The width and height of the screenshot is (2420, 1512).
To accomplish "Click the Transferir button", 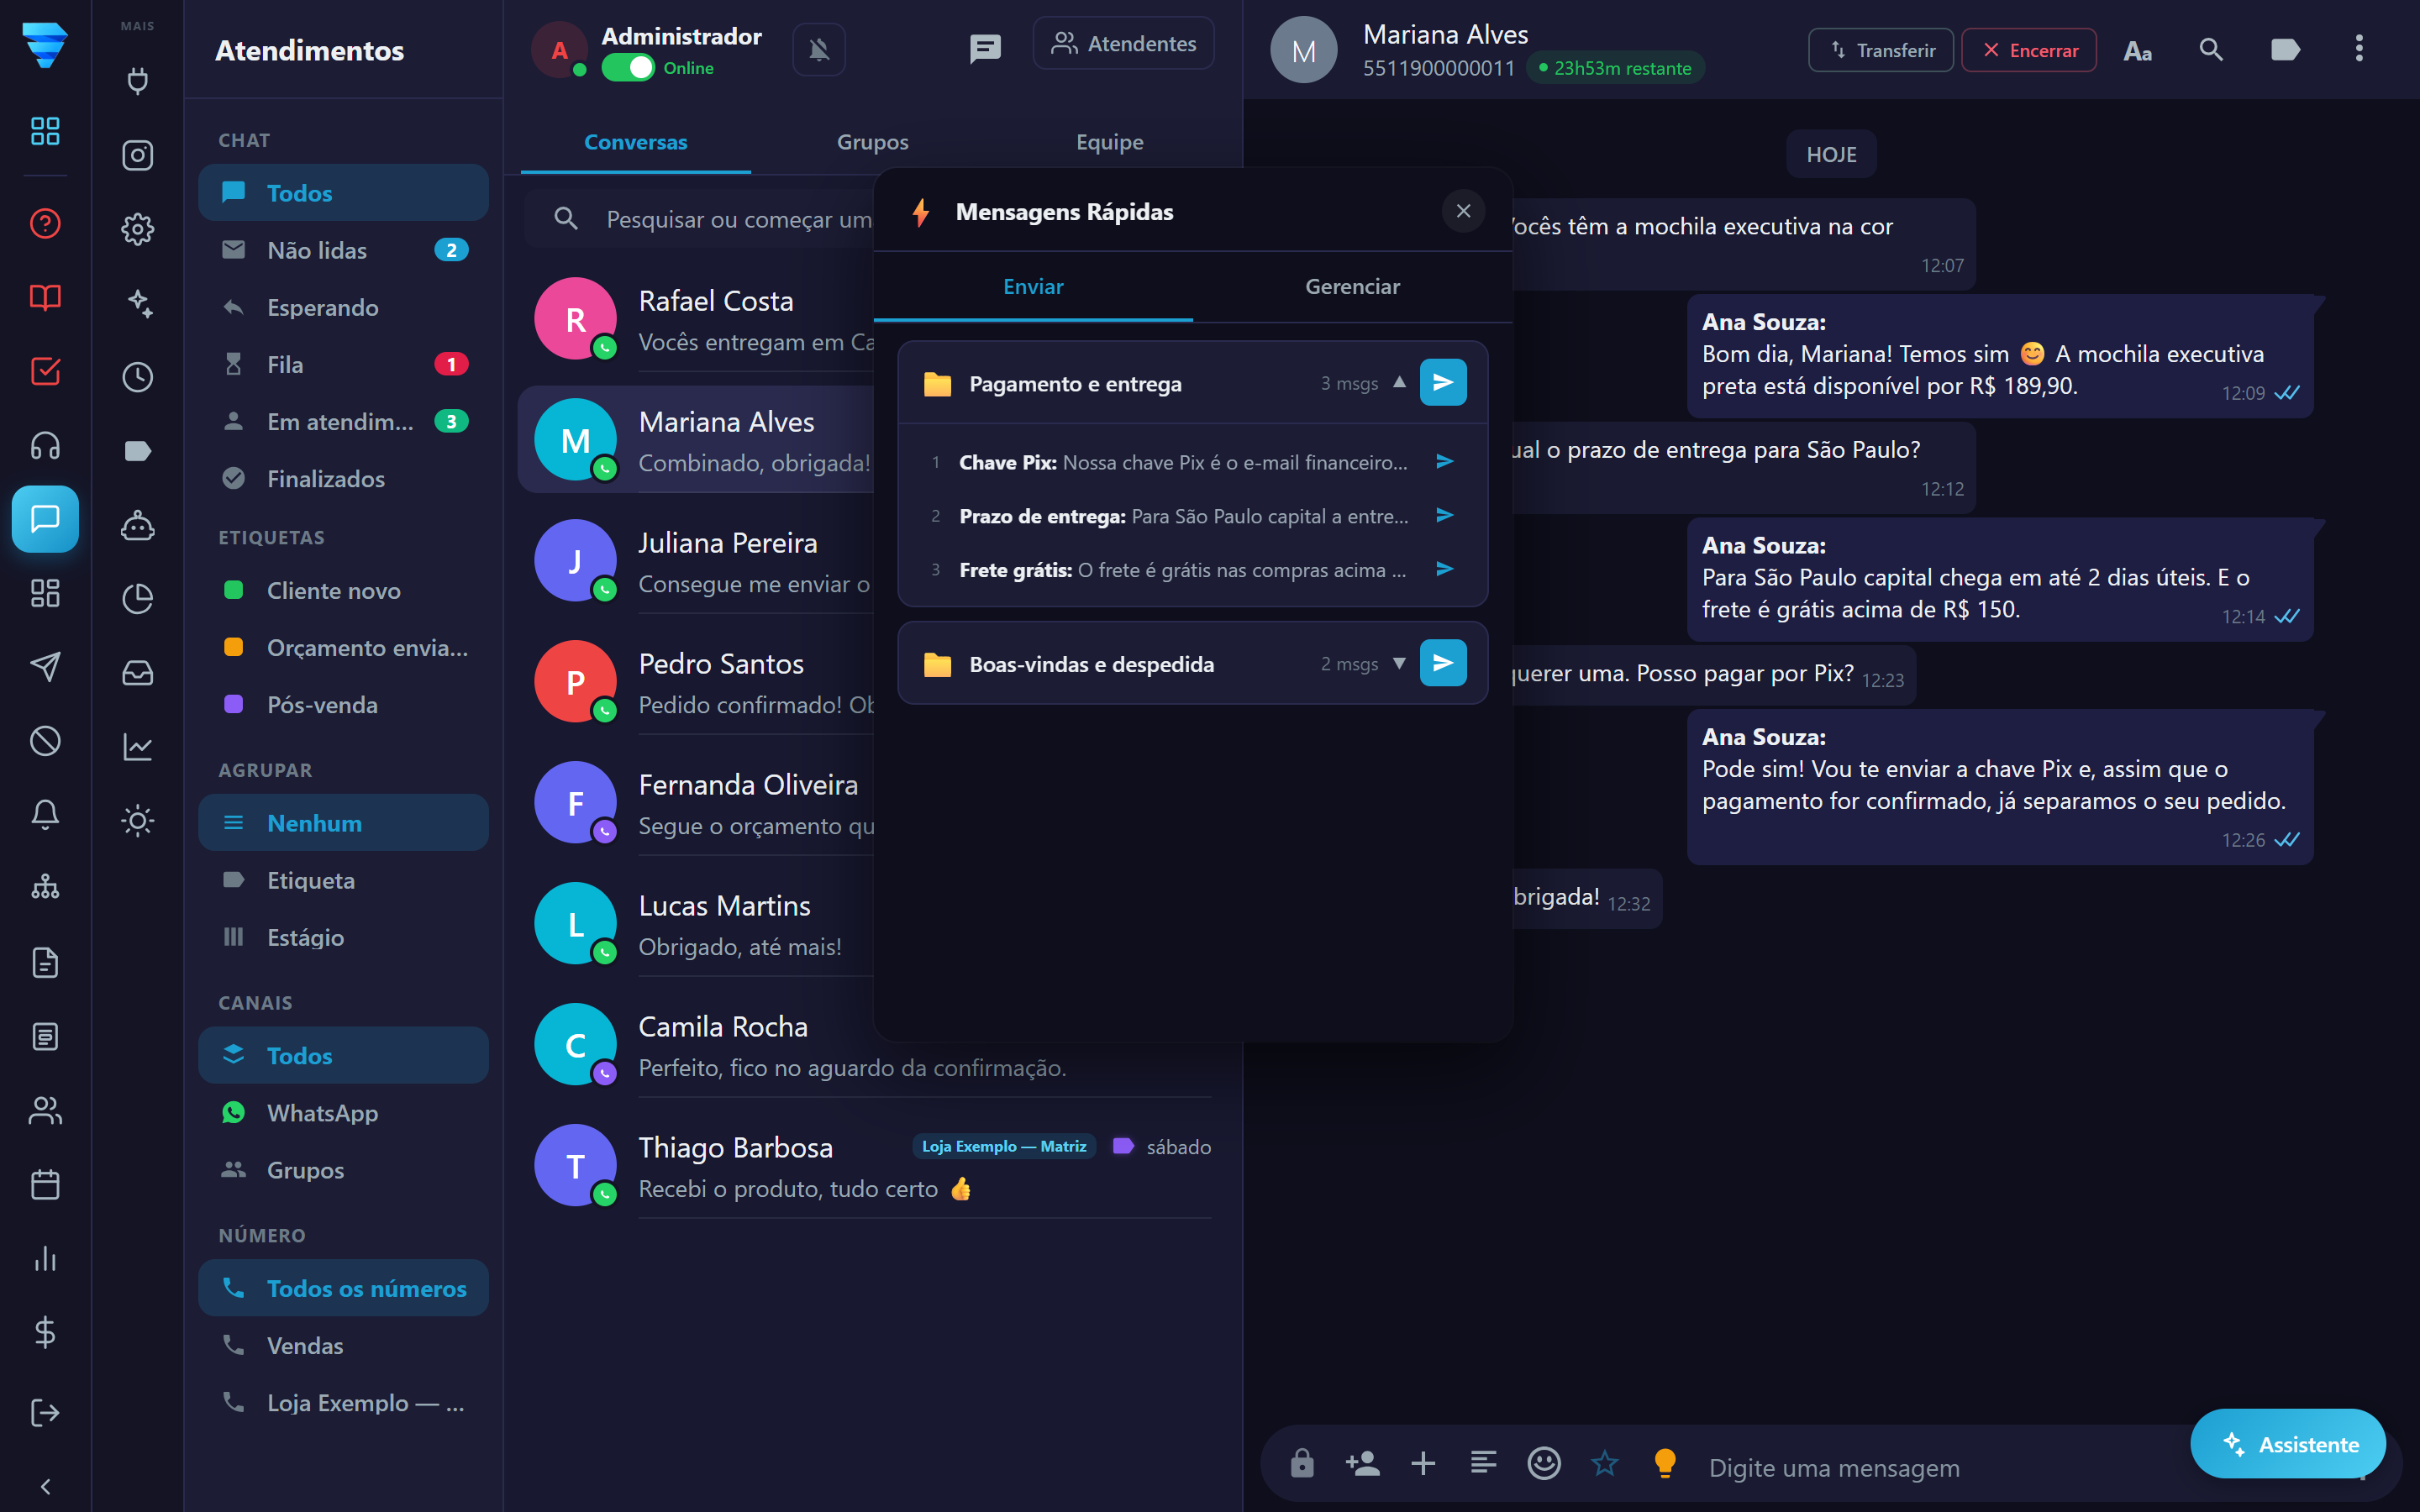I will pyautogui.click(x=1880, y=50).
